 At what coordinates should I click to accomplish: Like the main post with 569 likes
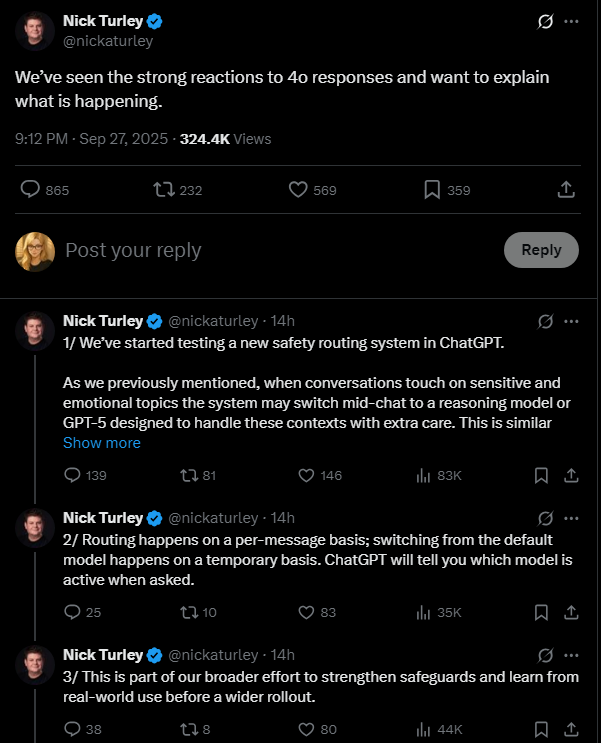[x=297, y=190]
